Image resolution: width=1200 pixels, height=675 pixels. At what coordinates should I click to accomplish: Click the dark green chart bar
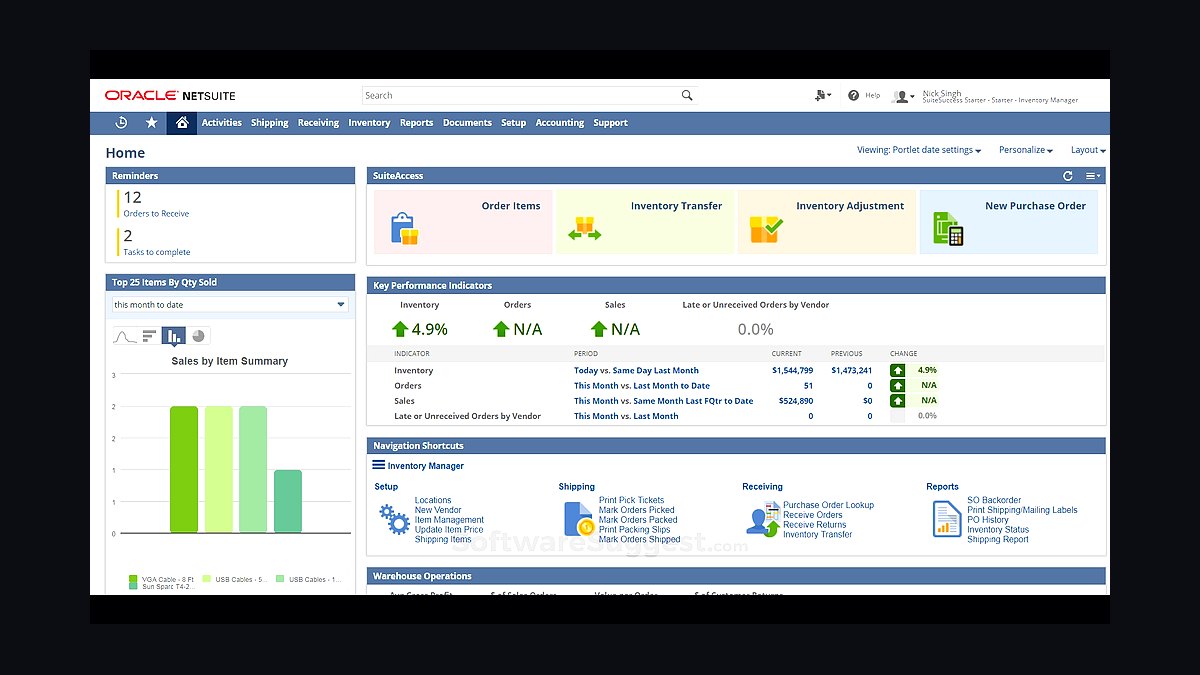tap(184, 469)
